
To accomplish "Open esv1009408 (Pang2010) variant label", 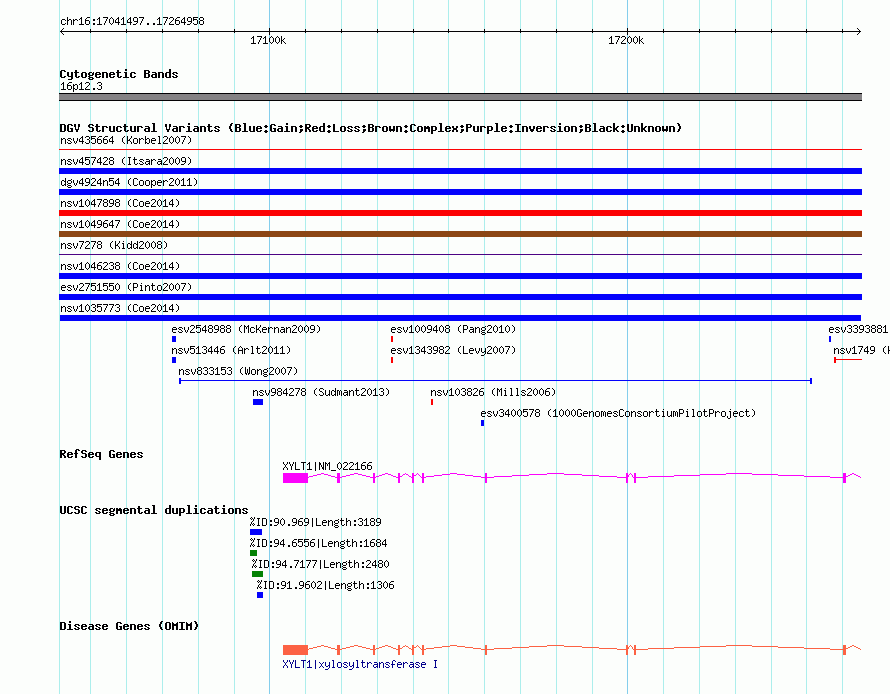I will click(453, 329).
